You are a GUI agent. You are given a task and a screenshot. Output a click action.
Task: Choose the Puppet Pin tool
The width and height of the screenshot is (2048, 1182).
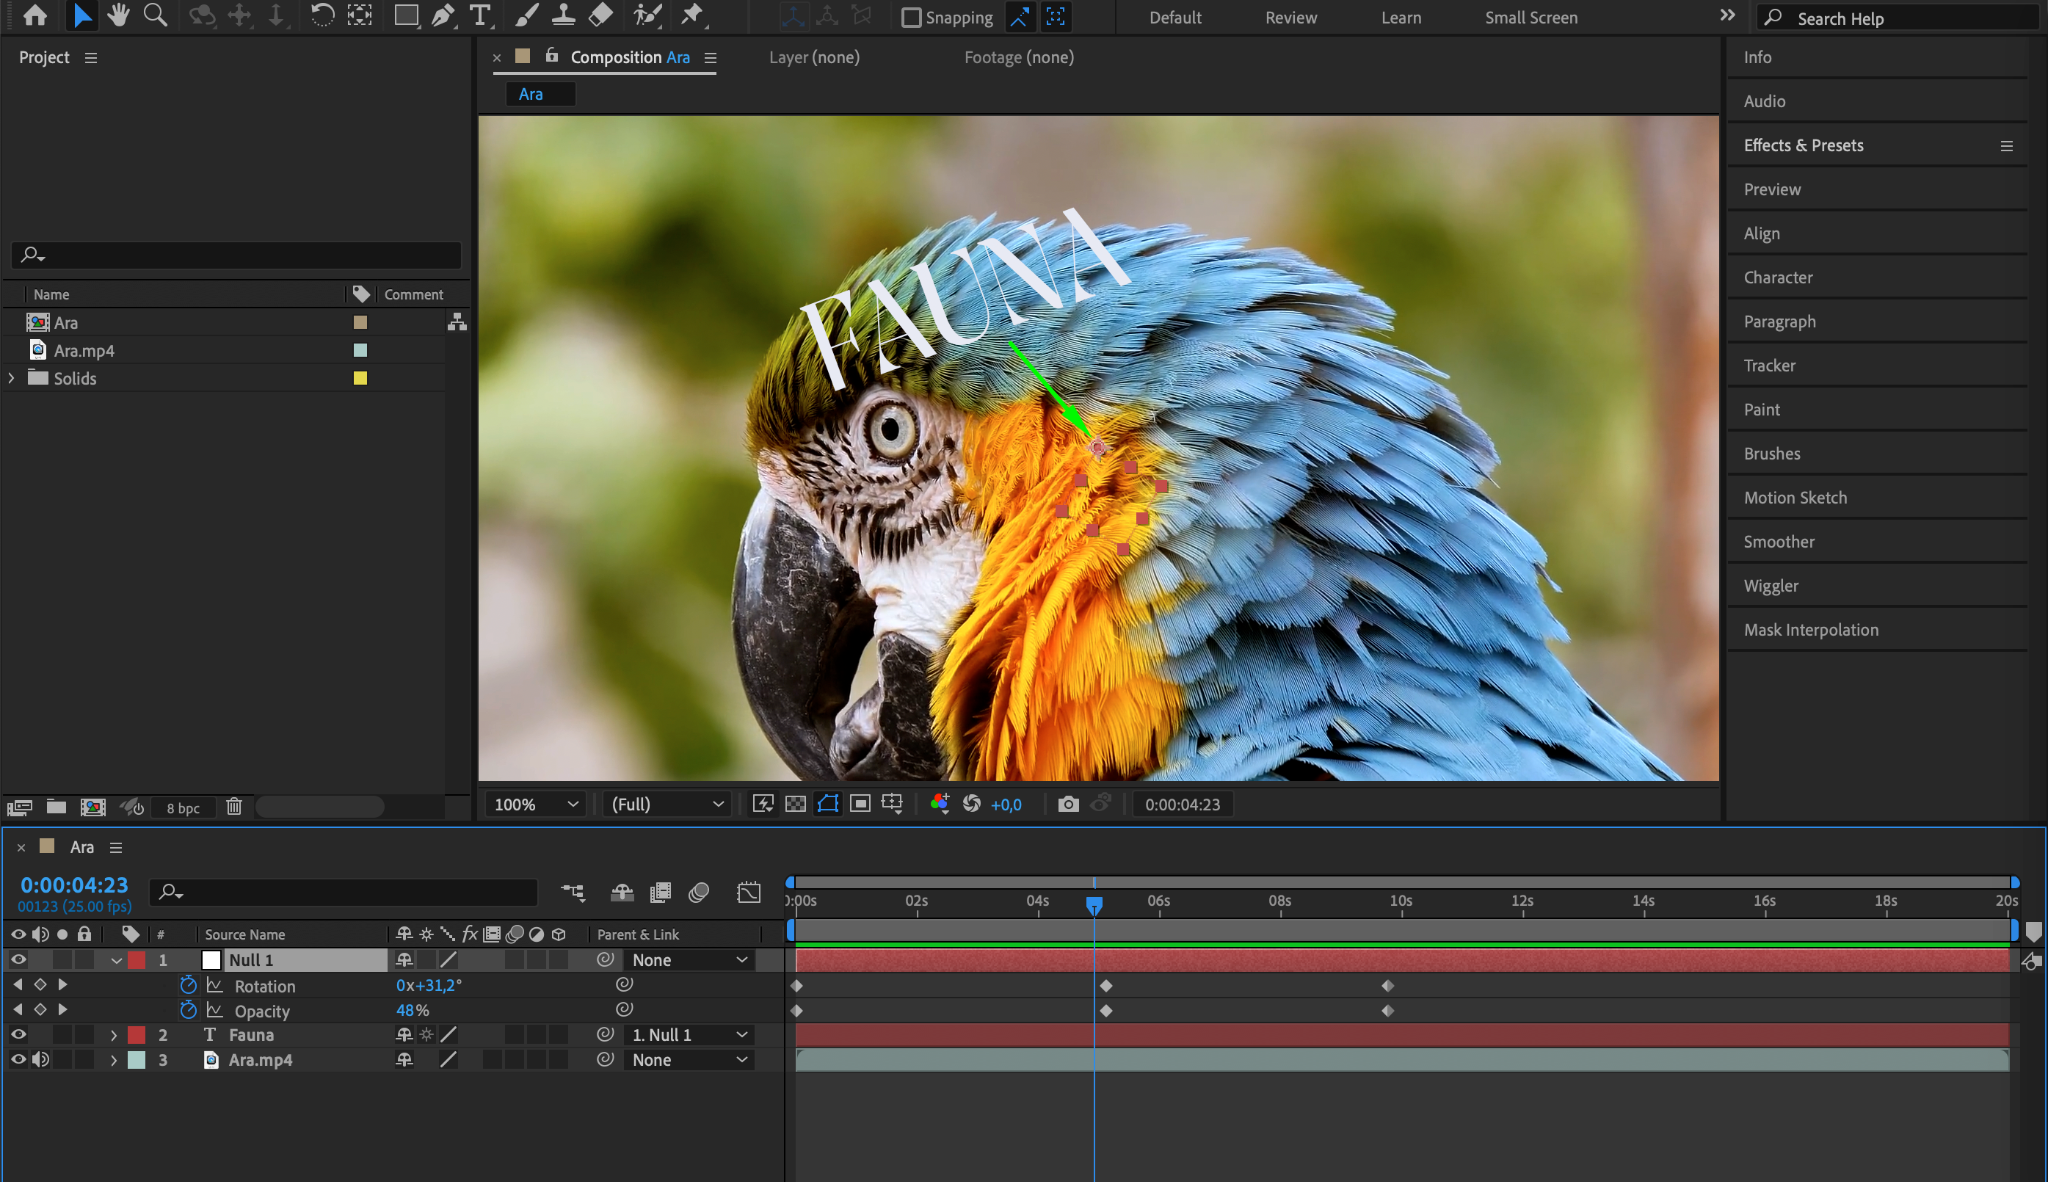pyautogui.click(x=692, y=16)
